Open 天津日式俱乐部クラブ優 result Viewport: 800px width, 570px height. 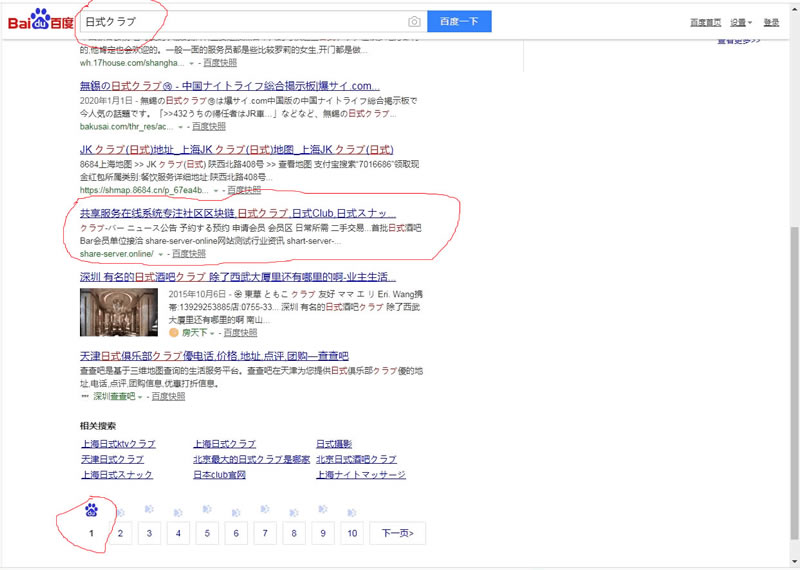[214, 356]
